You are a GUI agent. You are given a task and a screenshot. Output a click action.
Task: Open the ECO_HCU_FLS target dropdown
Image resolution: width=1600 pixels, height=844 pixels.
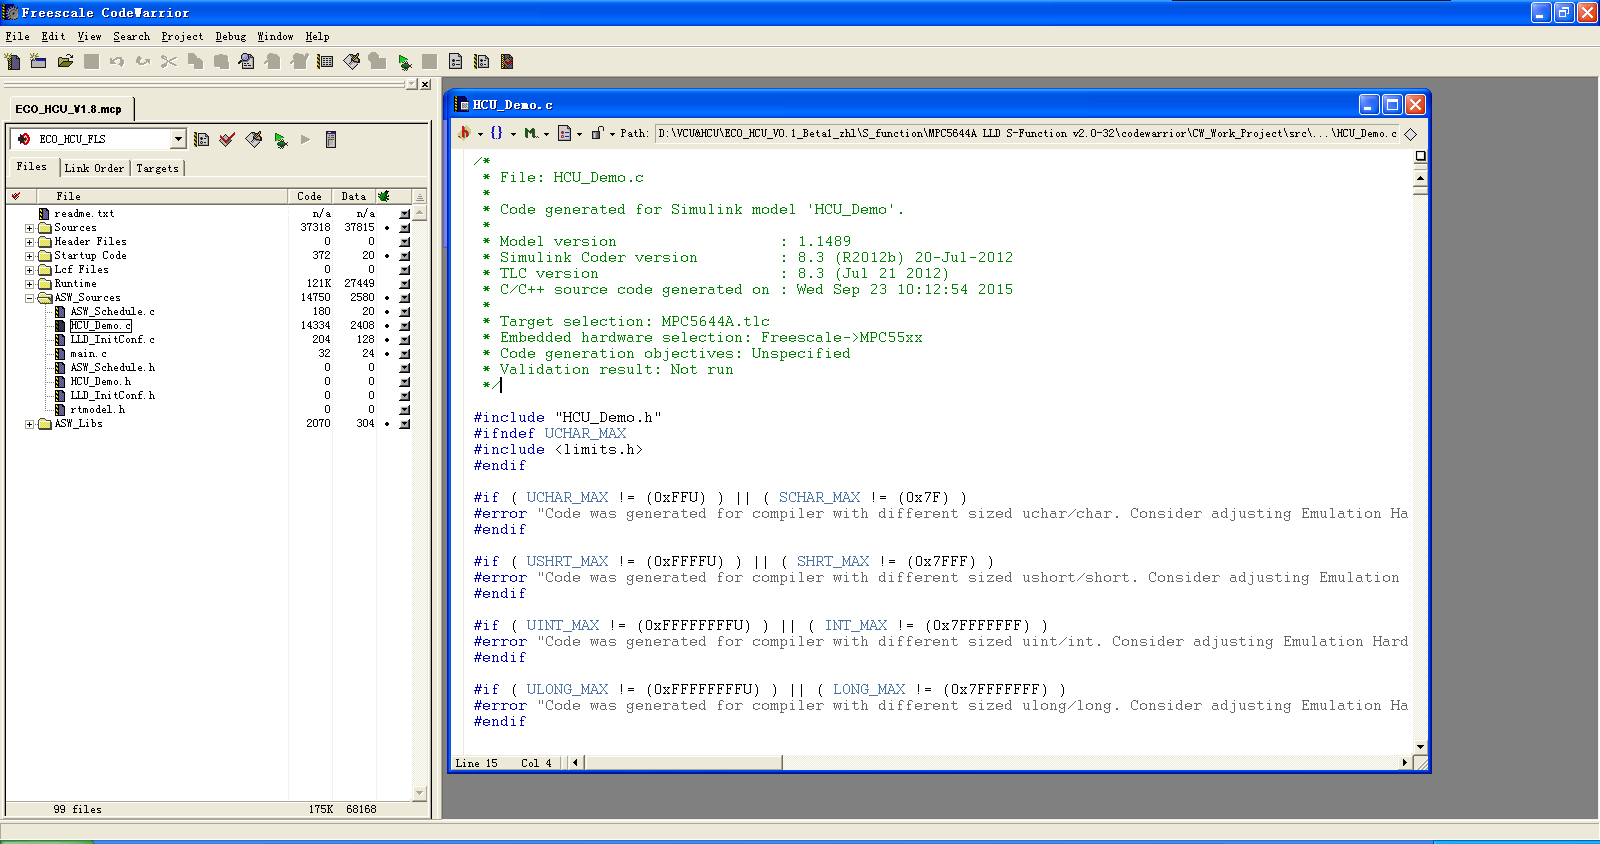178,139
